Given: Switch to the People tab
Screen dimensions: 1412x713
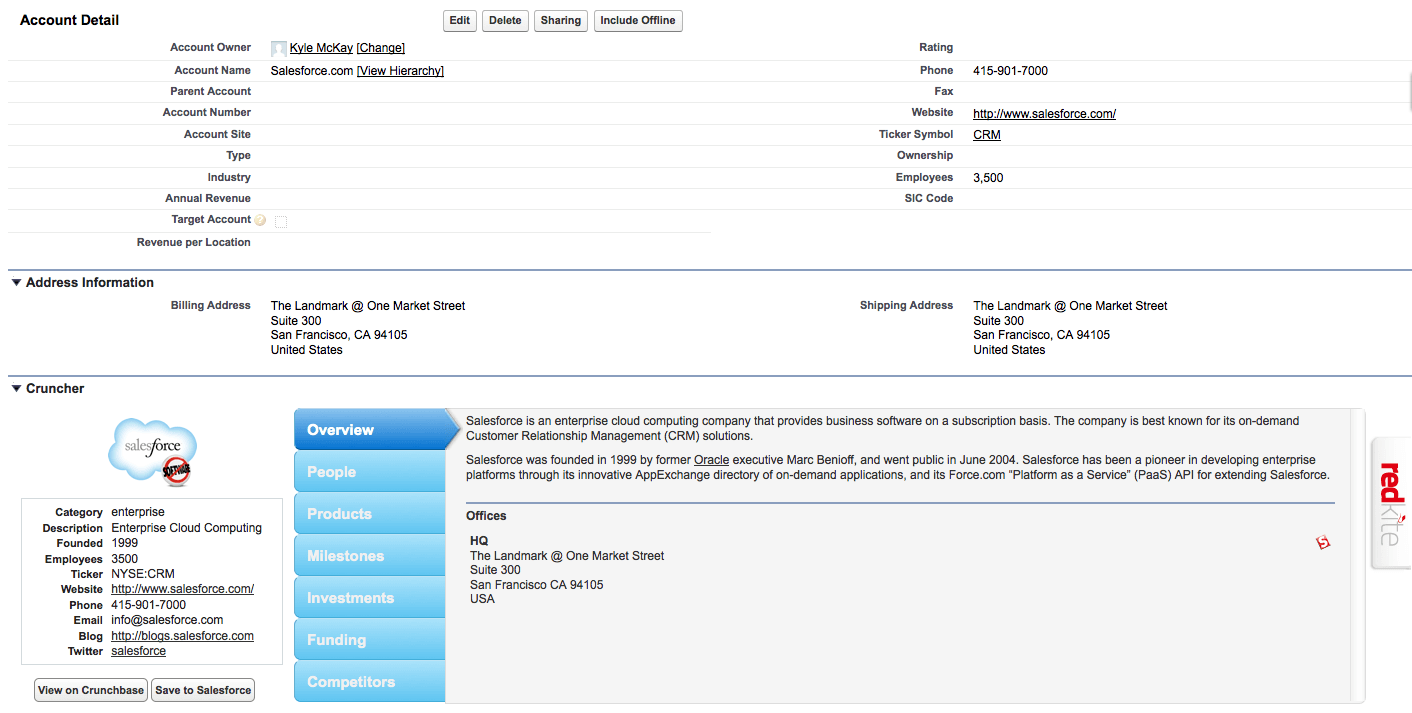Looking at the screenshot, I should click(x=369, y=472).
